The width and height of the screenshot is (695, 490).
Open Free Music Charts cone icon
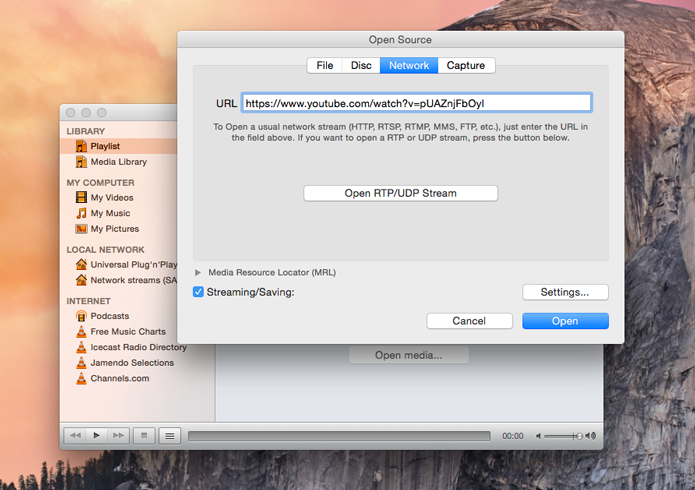tap(81, 332)
